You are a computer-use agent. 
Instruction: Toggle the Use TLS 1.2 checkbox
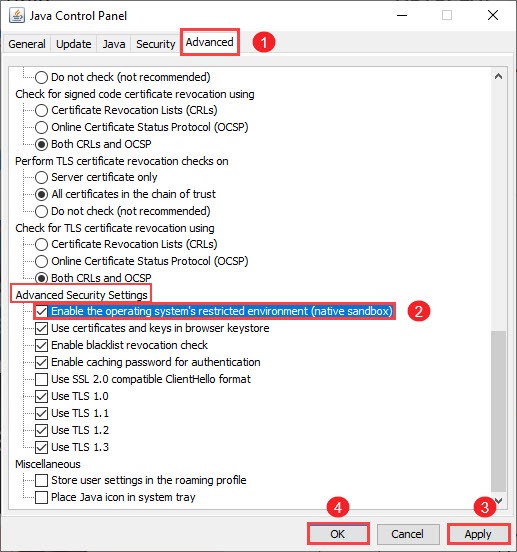tap(42, 430)
